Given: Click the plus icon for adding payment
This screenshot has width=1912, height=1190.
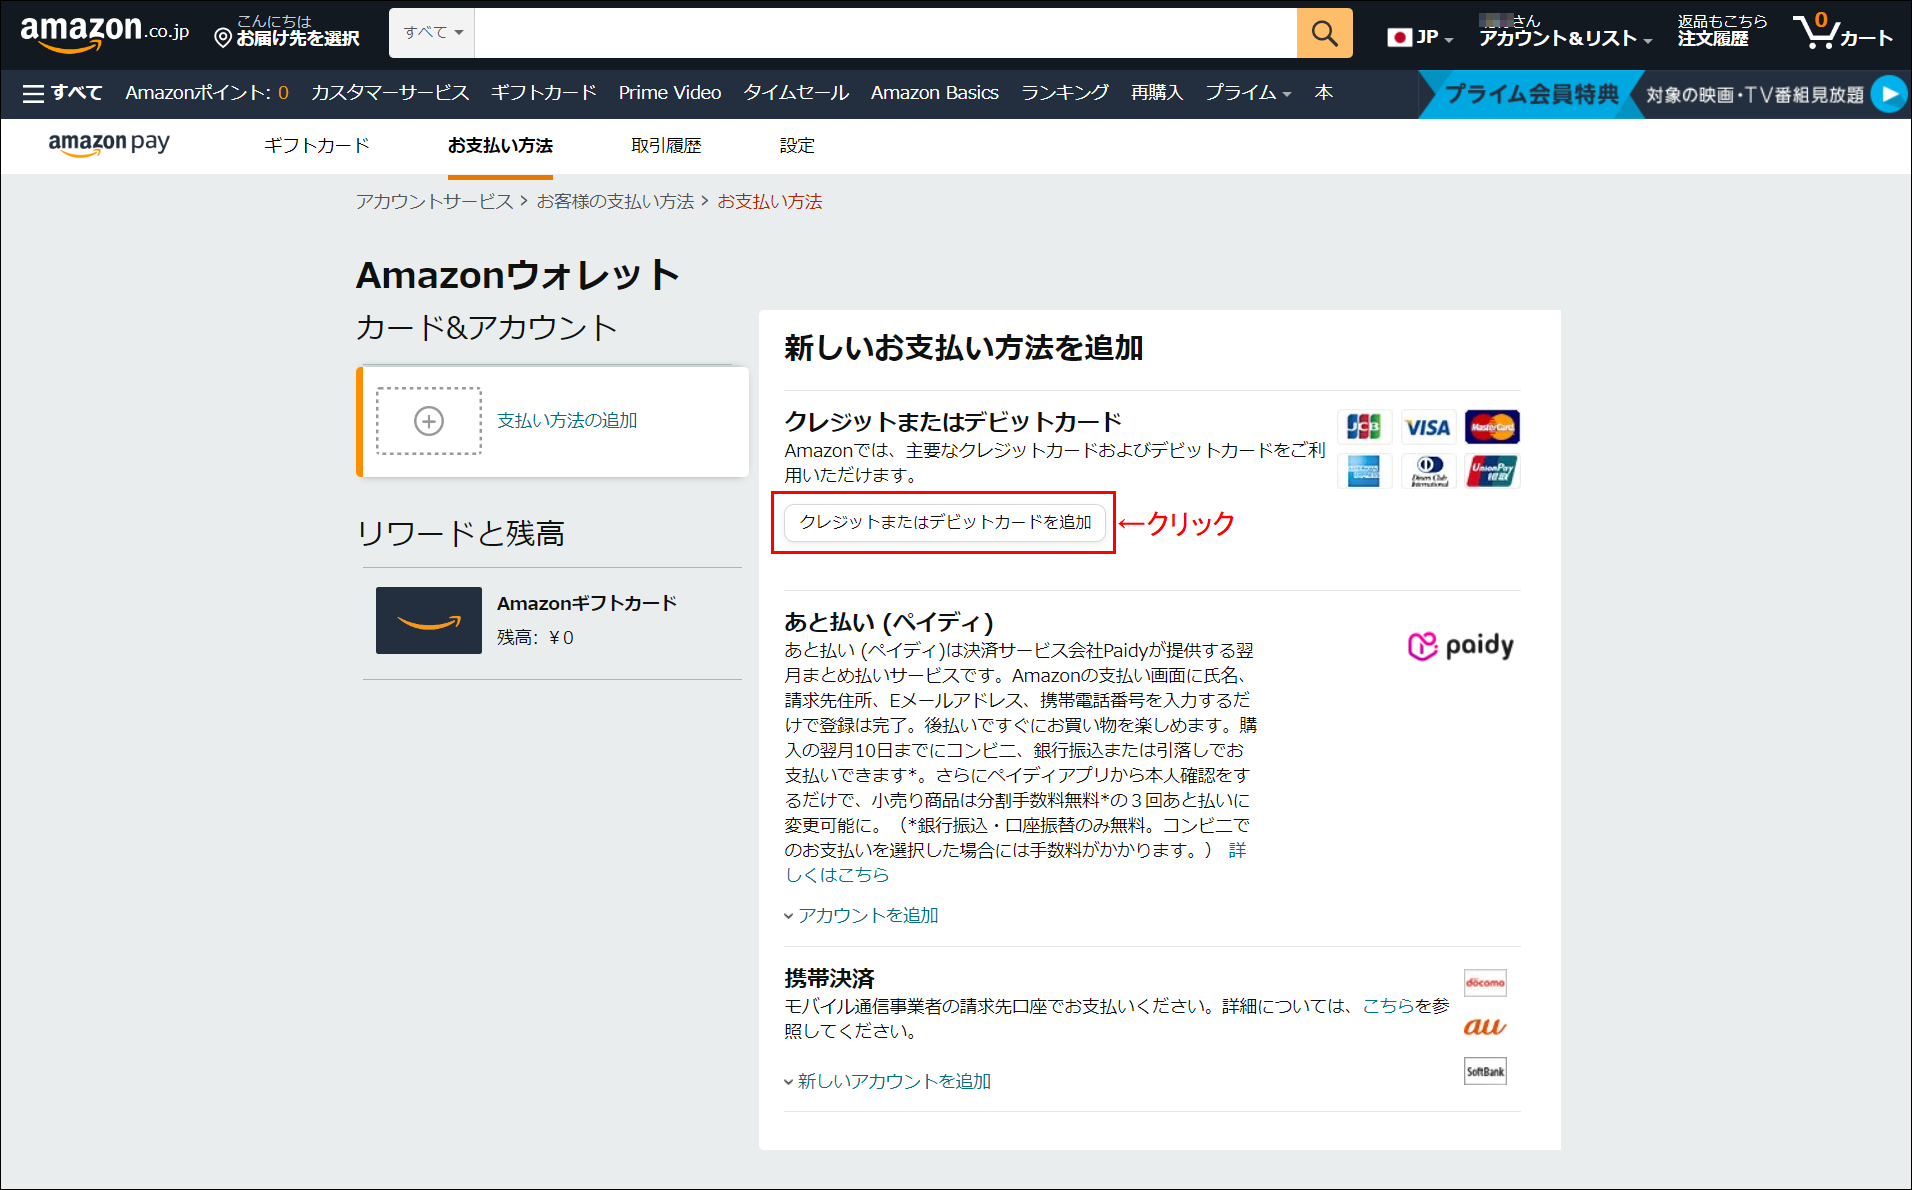Looking at the screenshot, I should point(429,421).
